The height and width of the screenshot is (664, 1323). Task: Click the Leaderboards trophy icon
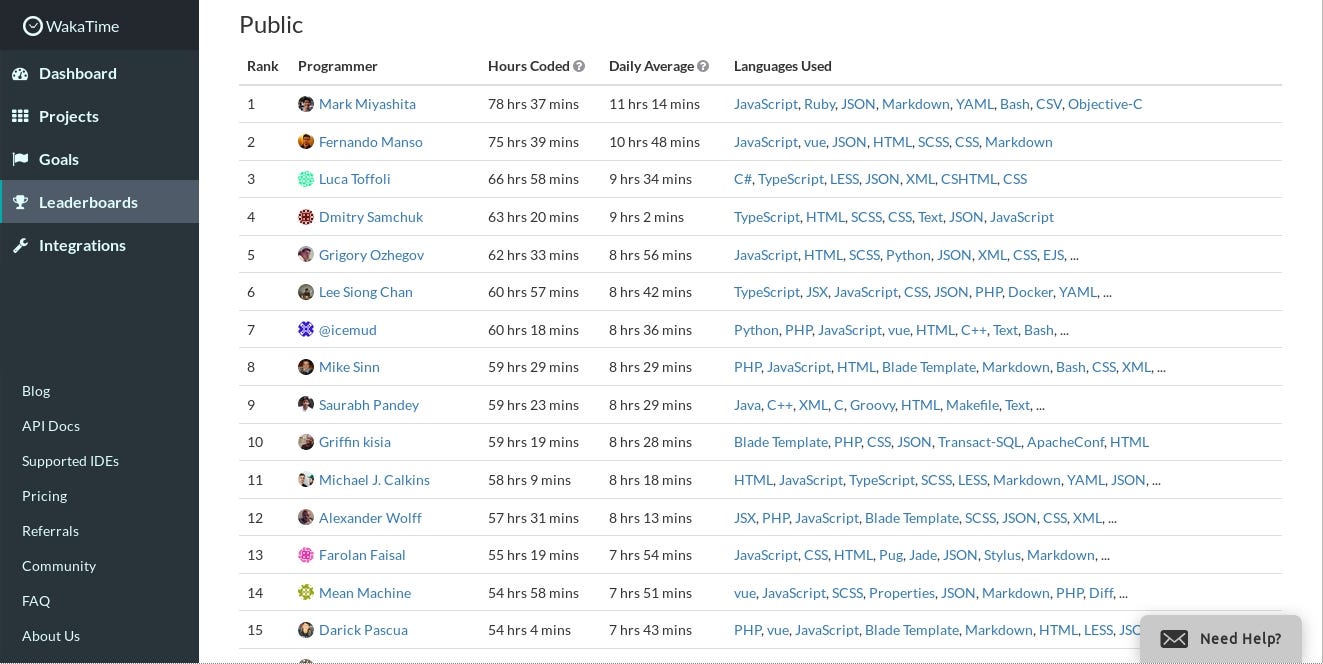20,202
